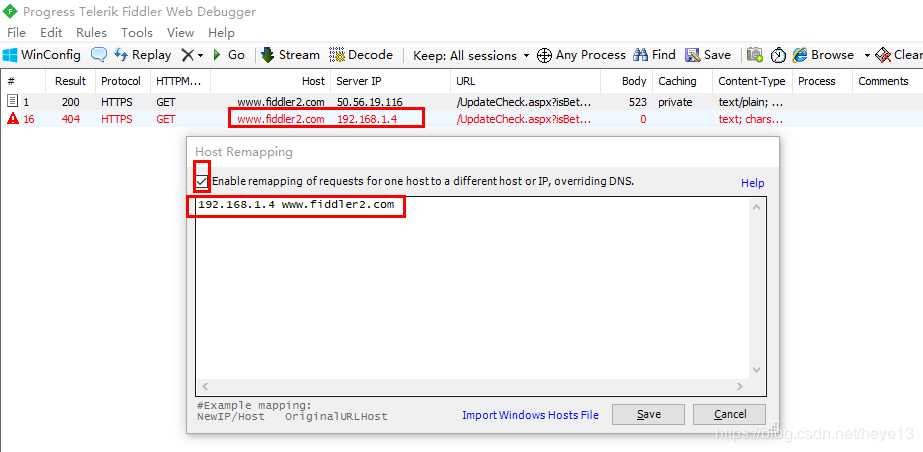The width and height of the screenshot is (923, 452).
Task: Open the Help menu
Action: pyautogui.click(x=221, y=33)
